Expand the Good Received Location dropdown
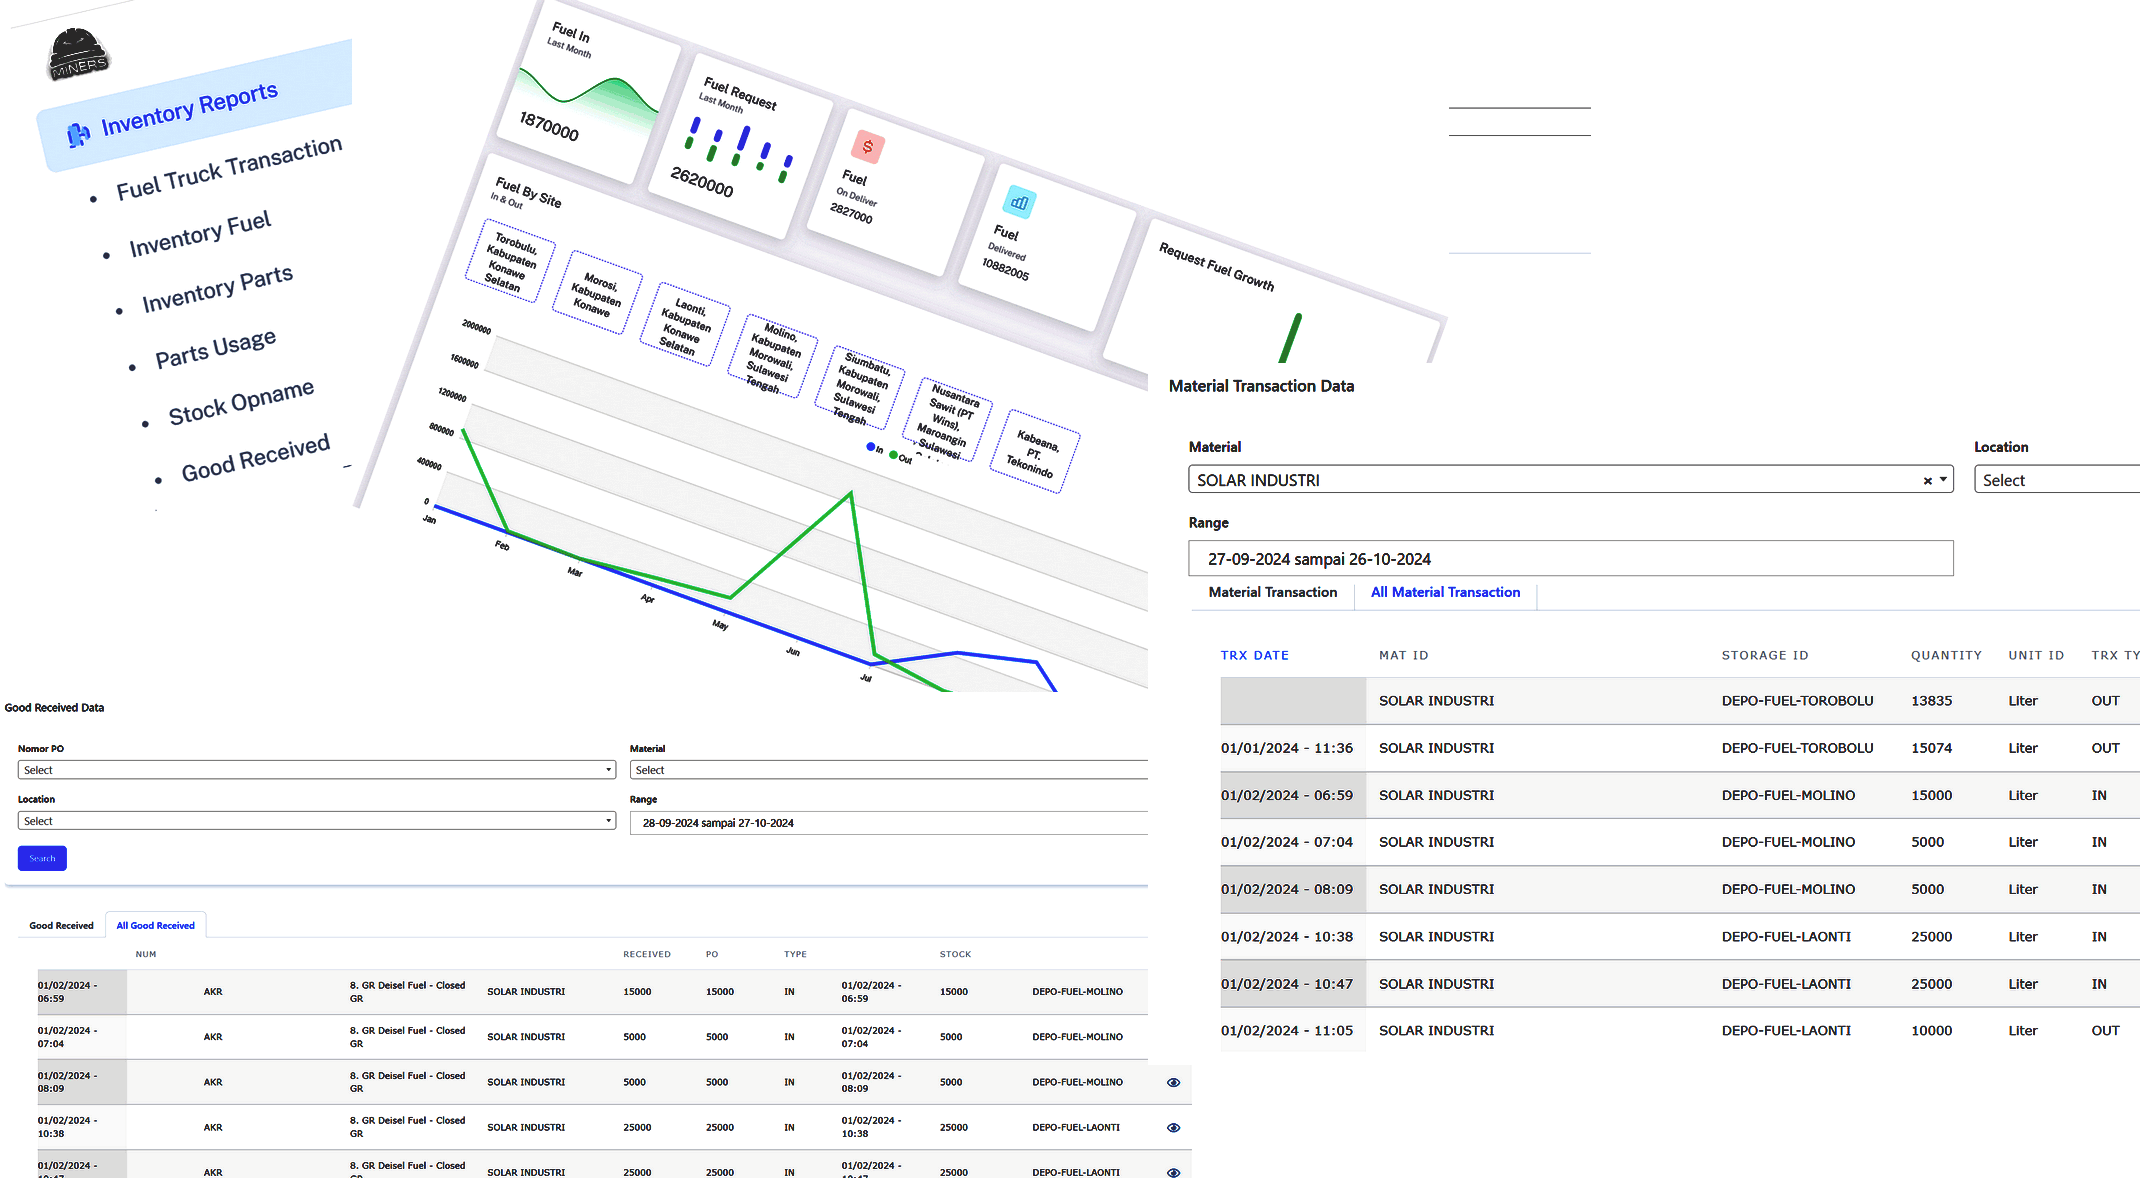 [316, 821]
